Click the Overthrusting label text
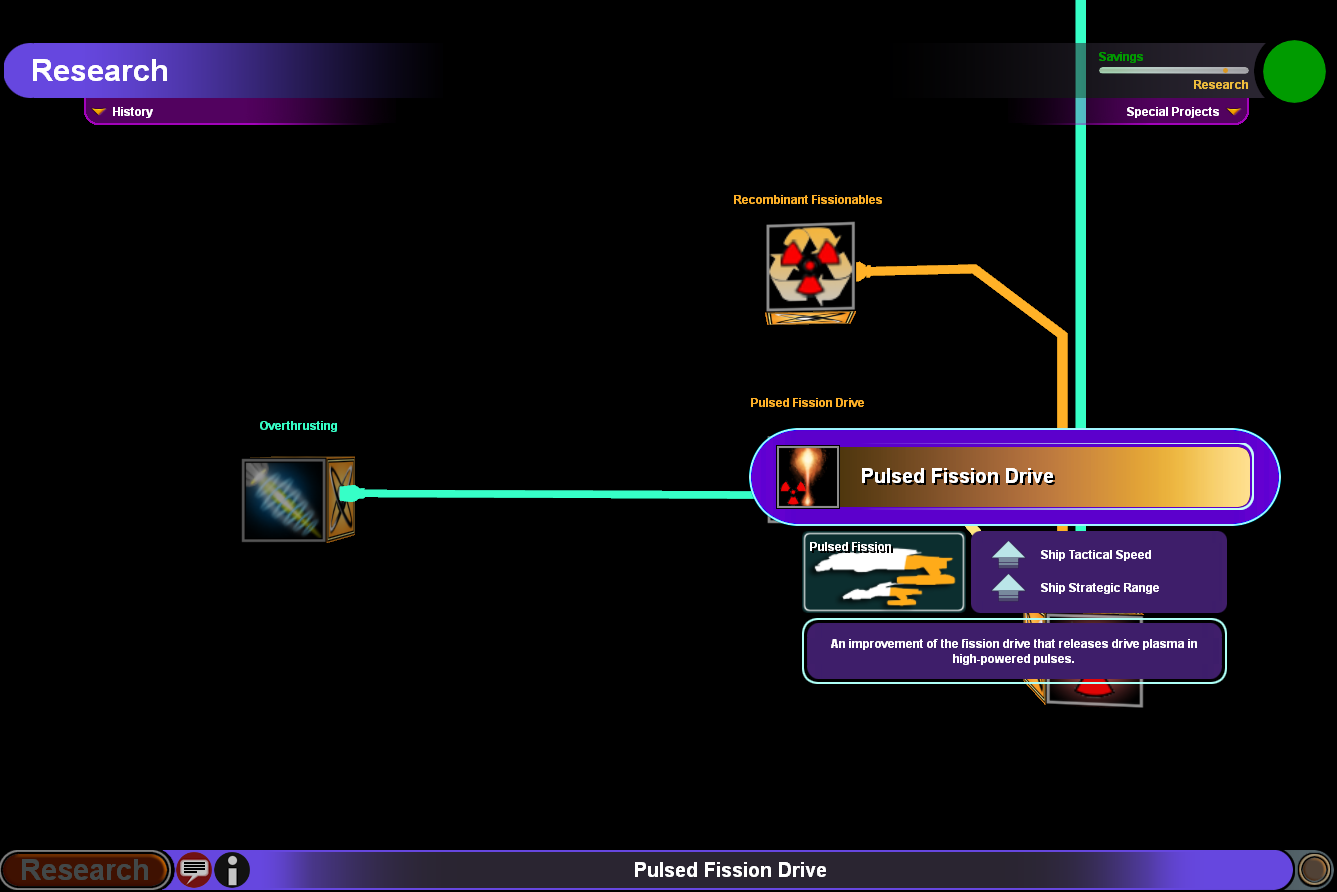This screenshot has height=892, width=1337. 298,426
